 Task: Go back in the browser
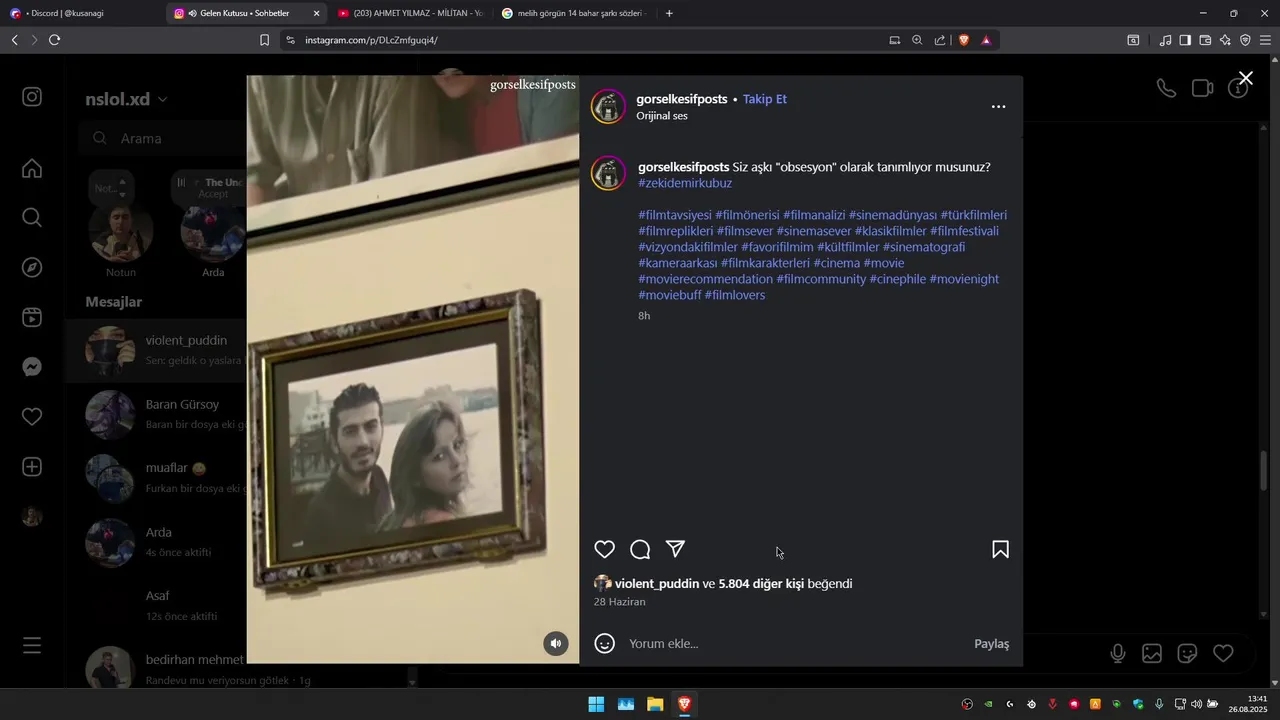[14, 40]
